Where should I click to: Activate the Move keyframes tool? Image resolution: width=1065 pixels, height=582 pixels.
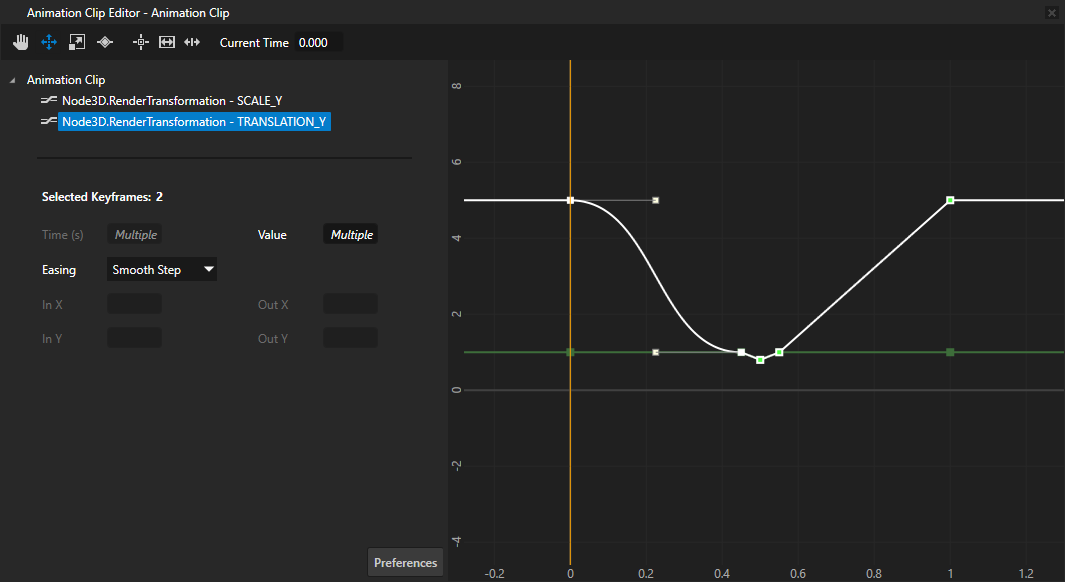pyautogui.click(x=48, y=42)
